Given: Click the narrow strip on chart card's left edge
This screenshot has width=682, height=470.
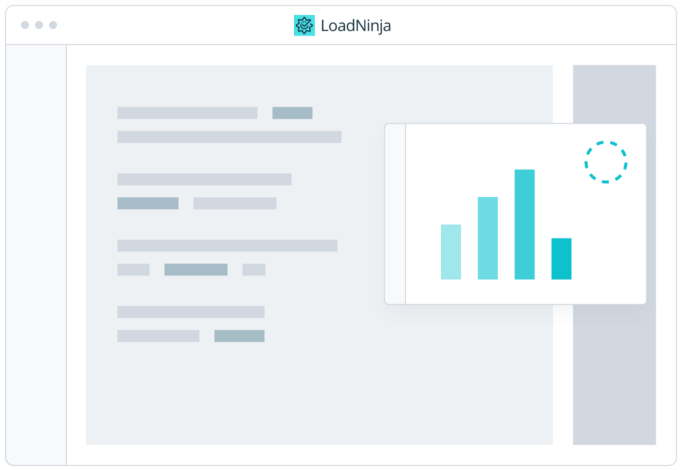Looking at the screenshot, I should coord(395,214).
